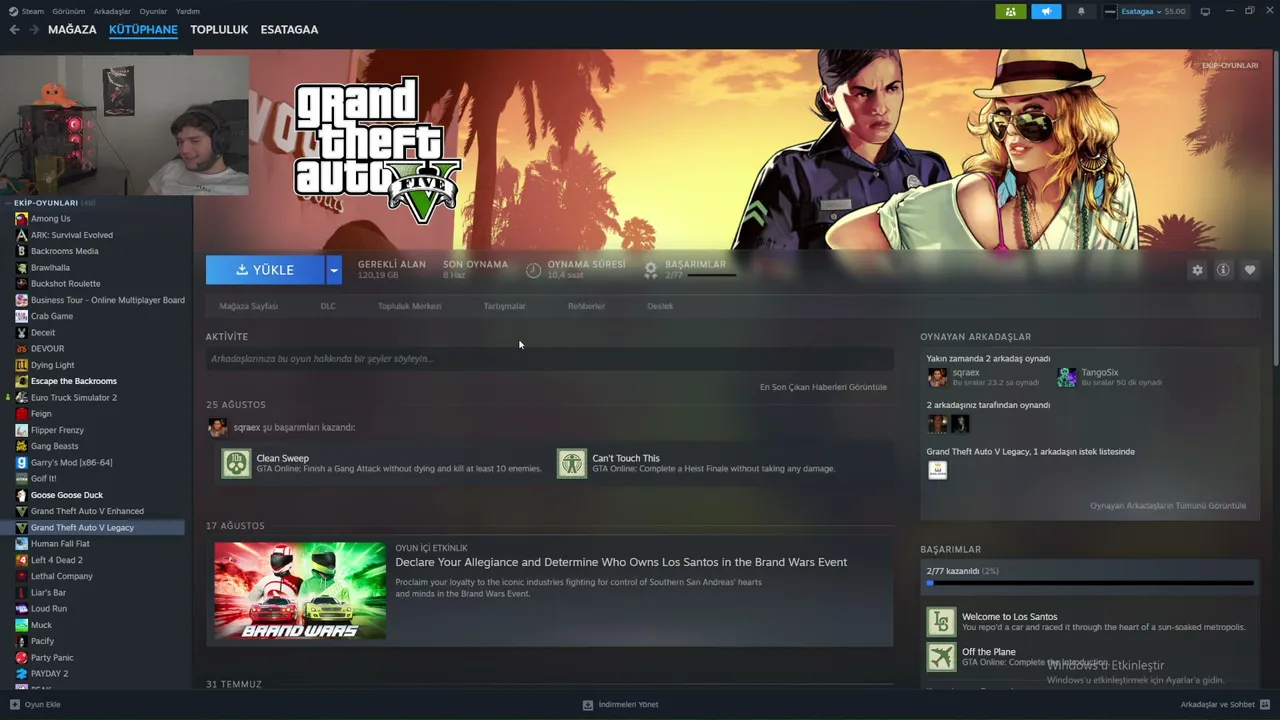Click the 2/77 achievements progress bar in the side panel
The width and height of the screenshot is (1280, 720).
[1089, 583]
